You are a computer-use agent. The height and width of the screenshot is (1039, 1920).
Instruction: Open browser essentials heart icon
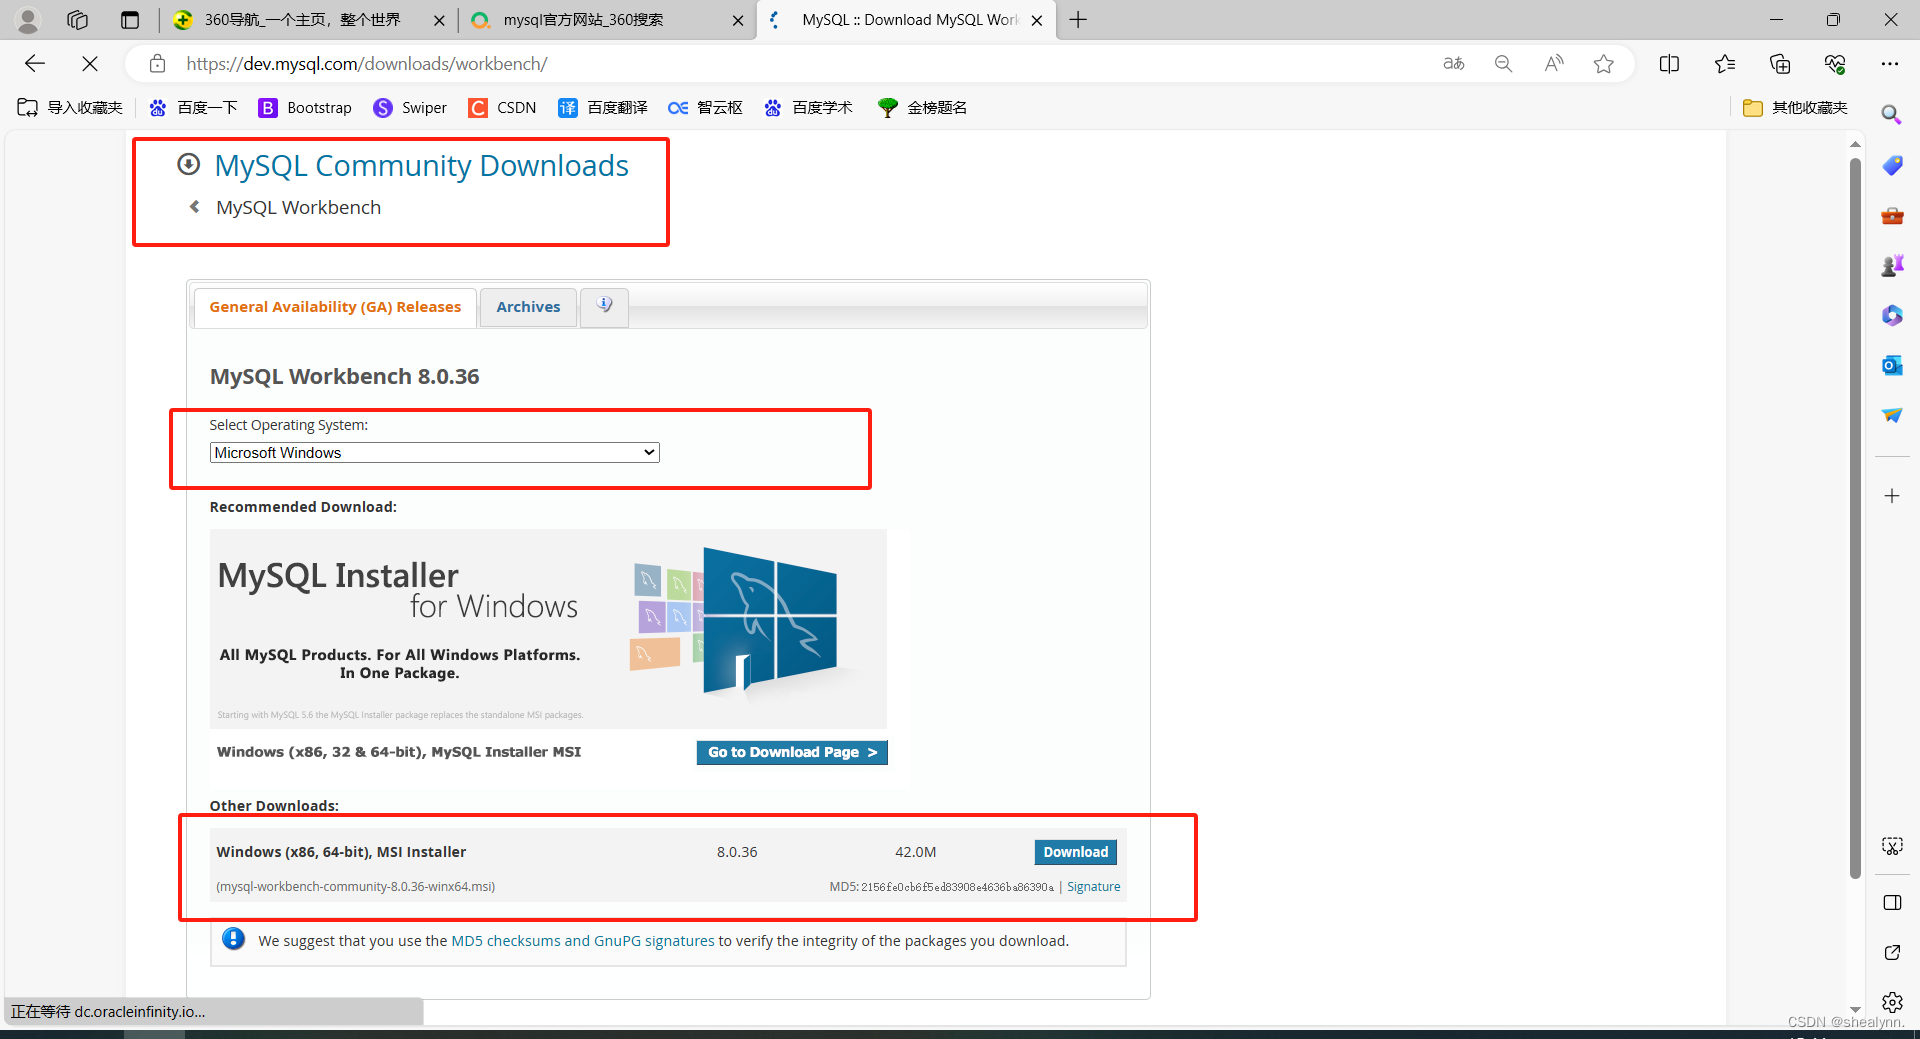1835,64
